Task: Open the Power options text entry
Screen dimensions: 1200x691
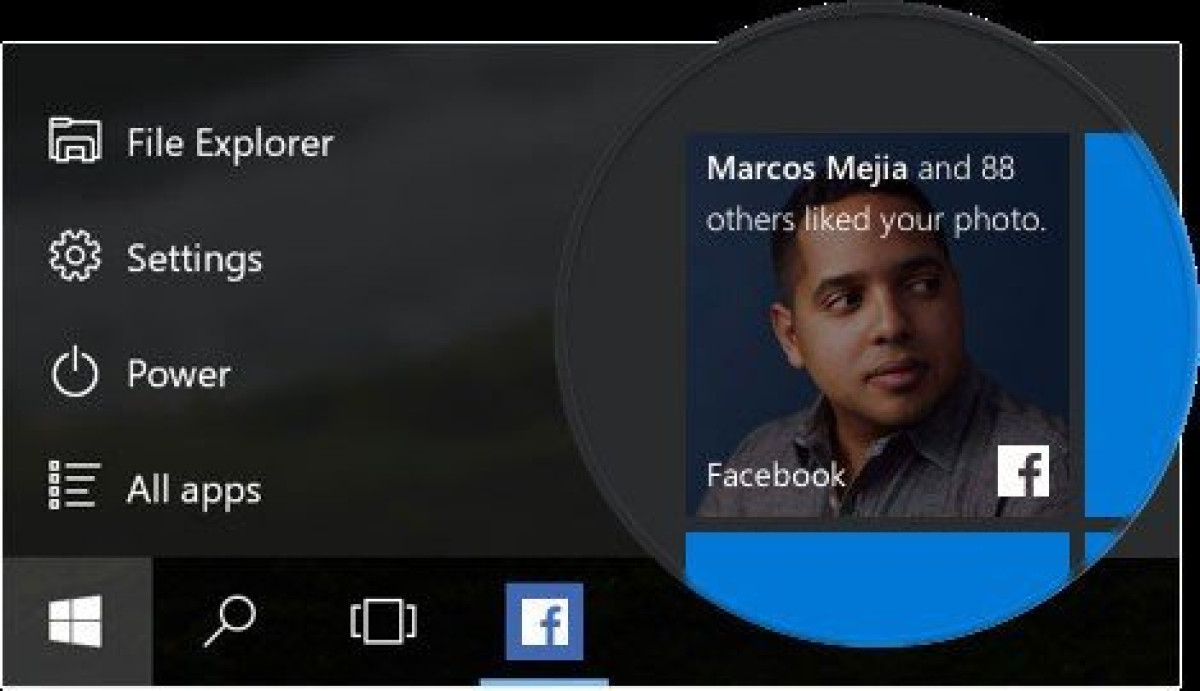Action: coord(179,375)
